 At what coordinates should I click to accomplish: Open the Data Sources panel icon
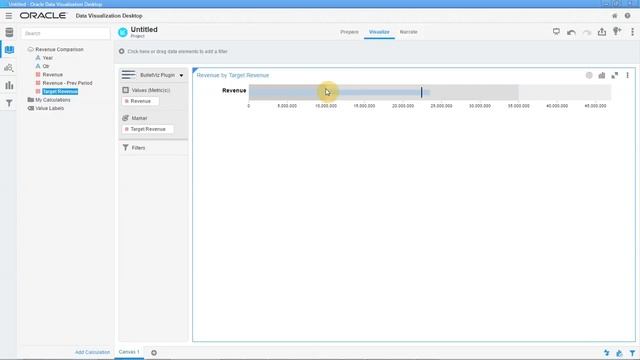tap(9, 32)
